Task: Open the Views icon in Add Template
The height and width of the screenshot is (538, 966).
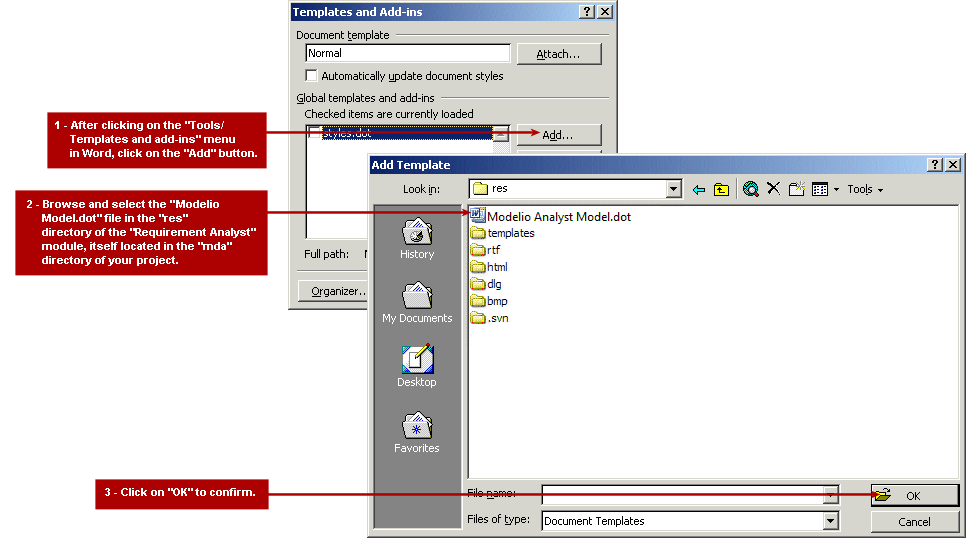Action: pos(819,189)
